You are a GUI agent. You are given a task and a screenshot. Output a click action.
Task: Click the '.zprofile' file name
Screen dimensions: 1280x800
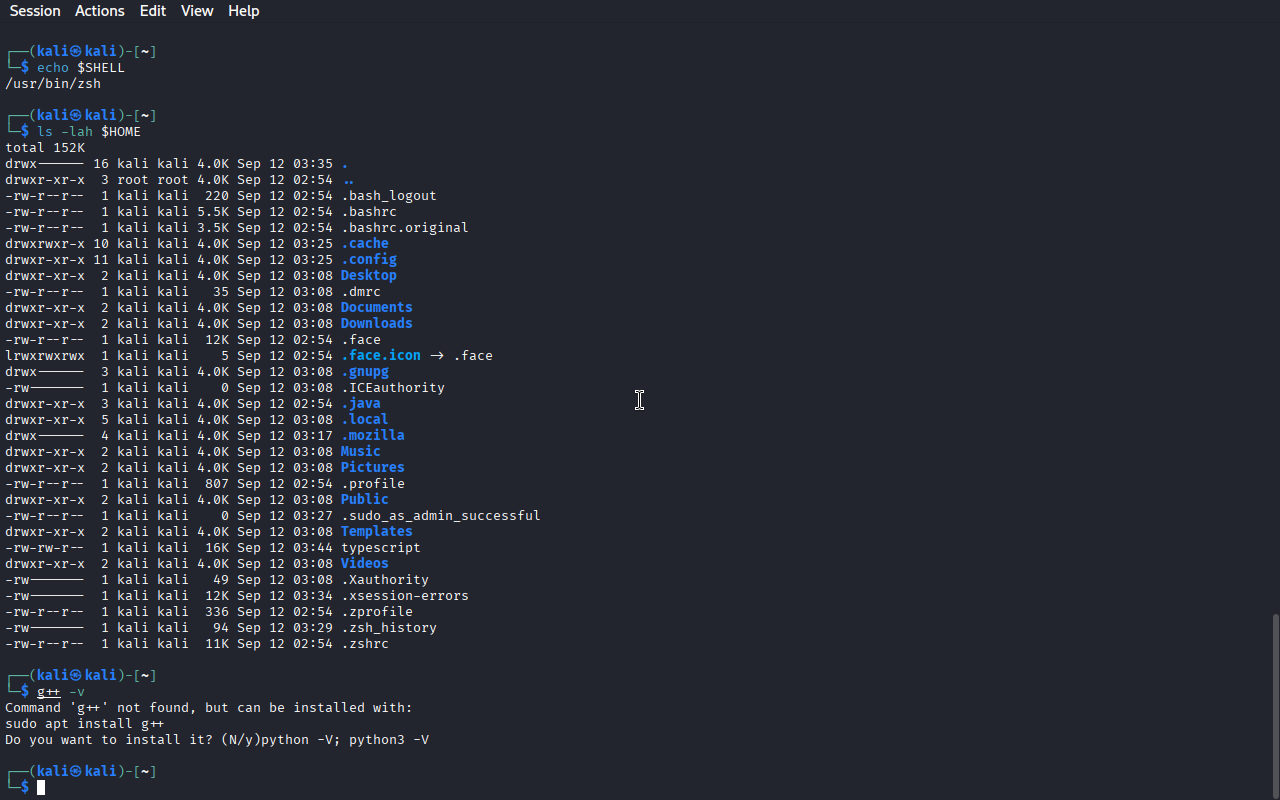(x=377, y=612)
